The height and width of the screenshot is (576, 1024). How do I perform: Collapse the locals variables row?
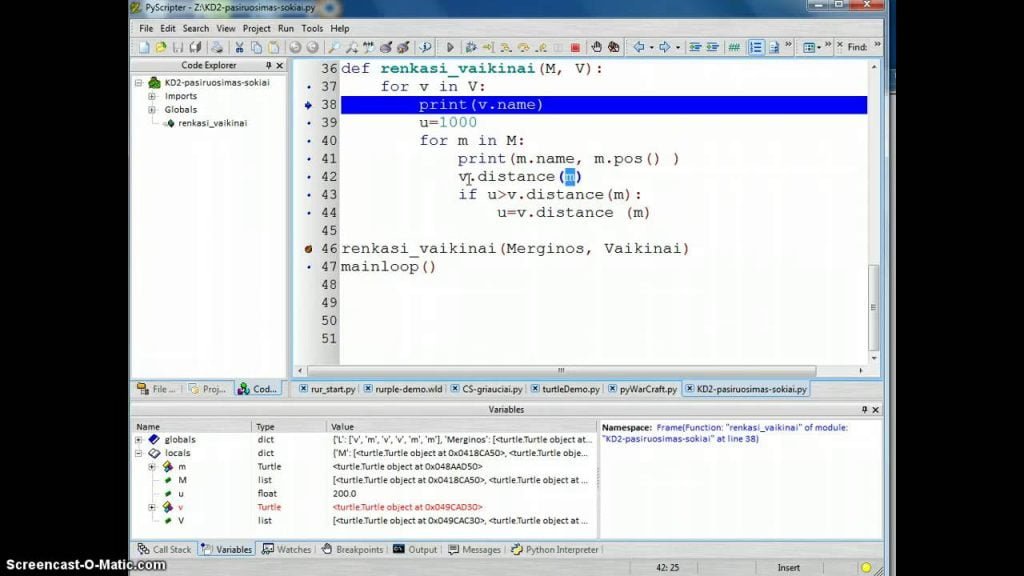click(x=138, y=453)
